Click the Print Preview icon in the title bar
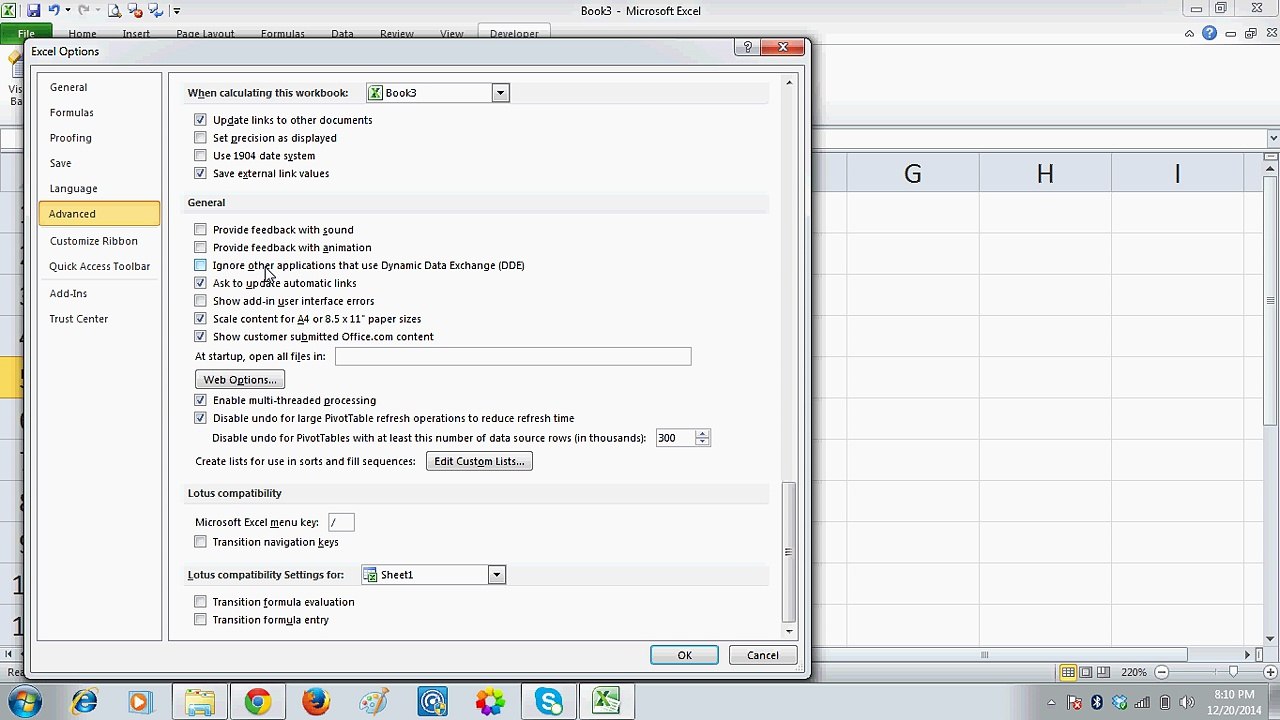 click(114, 11)
